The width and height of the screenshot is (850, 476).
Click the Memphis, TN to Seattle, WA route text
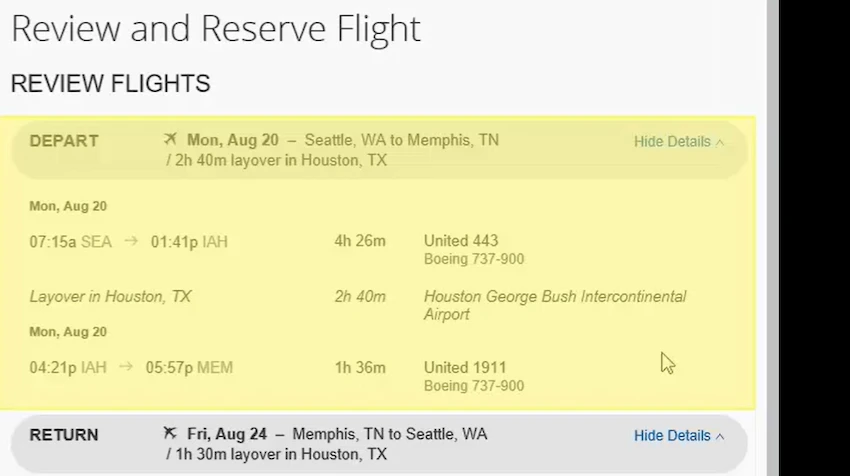(x=390, y=434)
